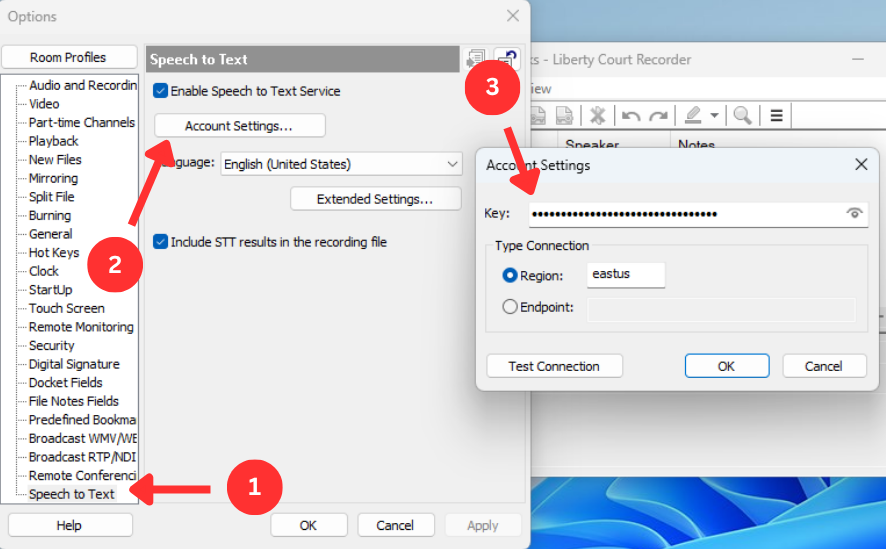Select New Files in the options tree

click(x=55, y=159)
